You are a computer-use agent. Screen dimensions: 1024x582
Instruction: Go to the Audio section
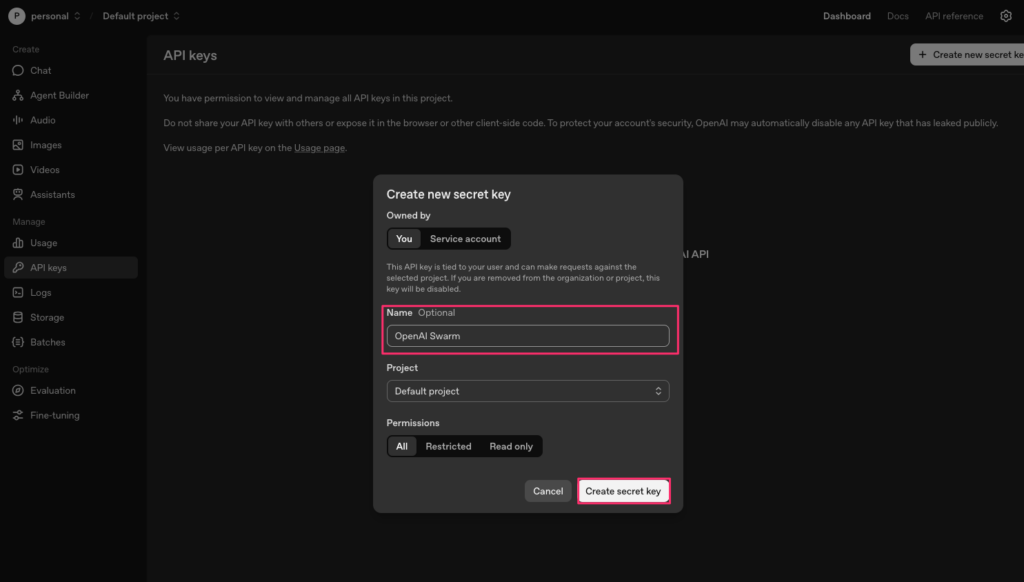pos(42,120)
